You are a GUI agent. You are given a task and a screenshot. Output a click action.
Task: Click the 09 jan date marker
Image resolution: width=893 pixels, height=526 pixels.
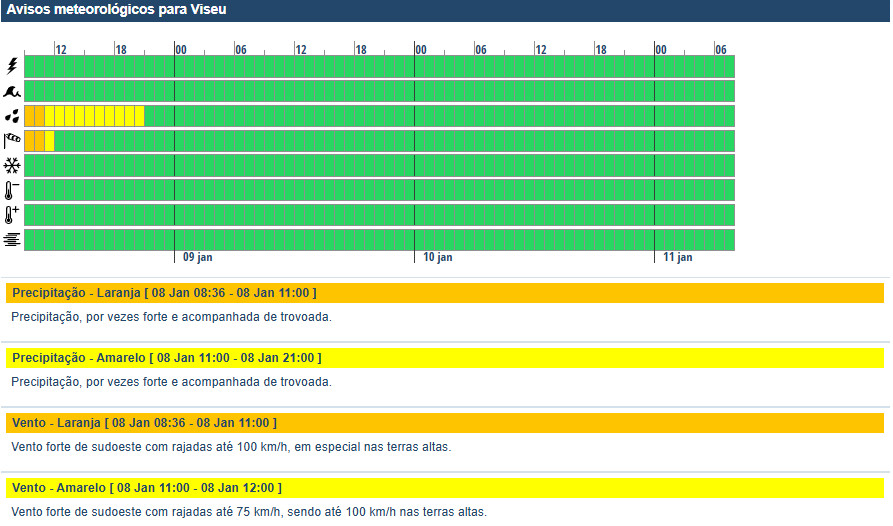pyautogui.click(x=198, y=257)
